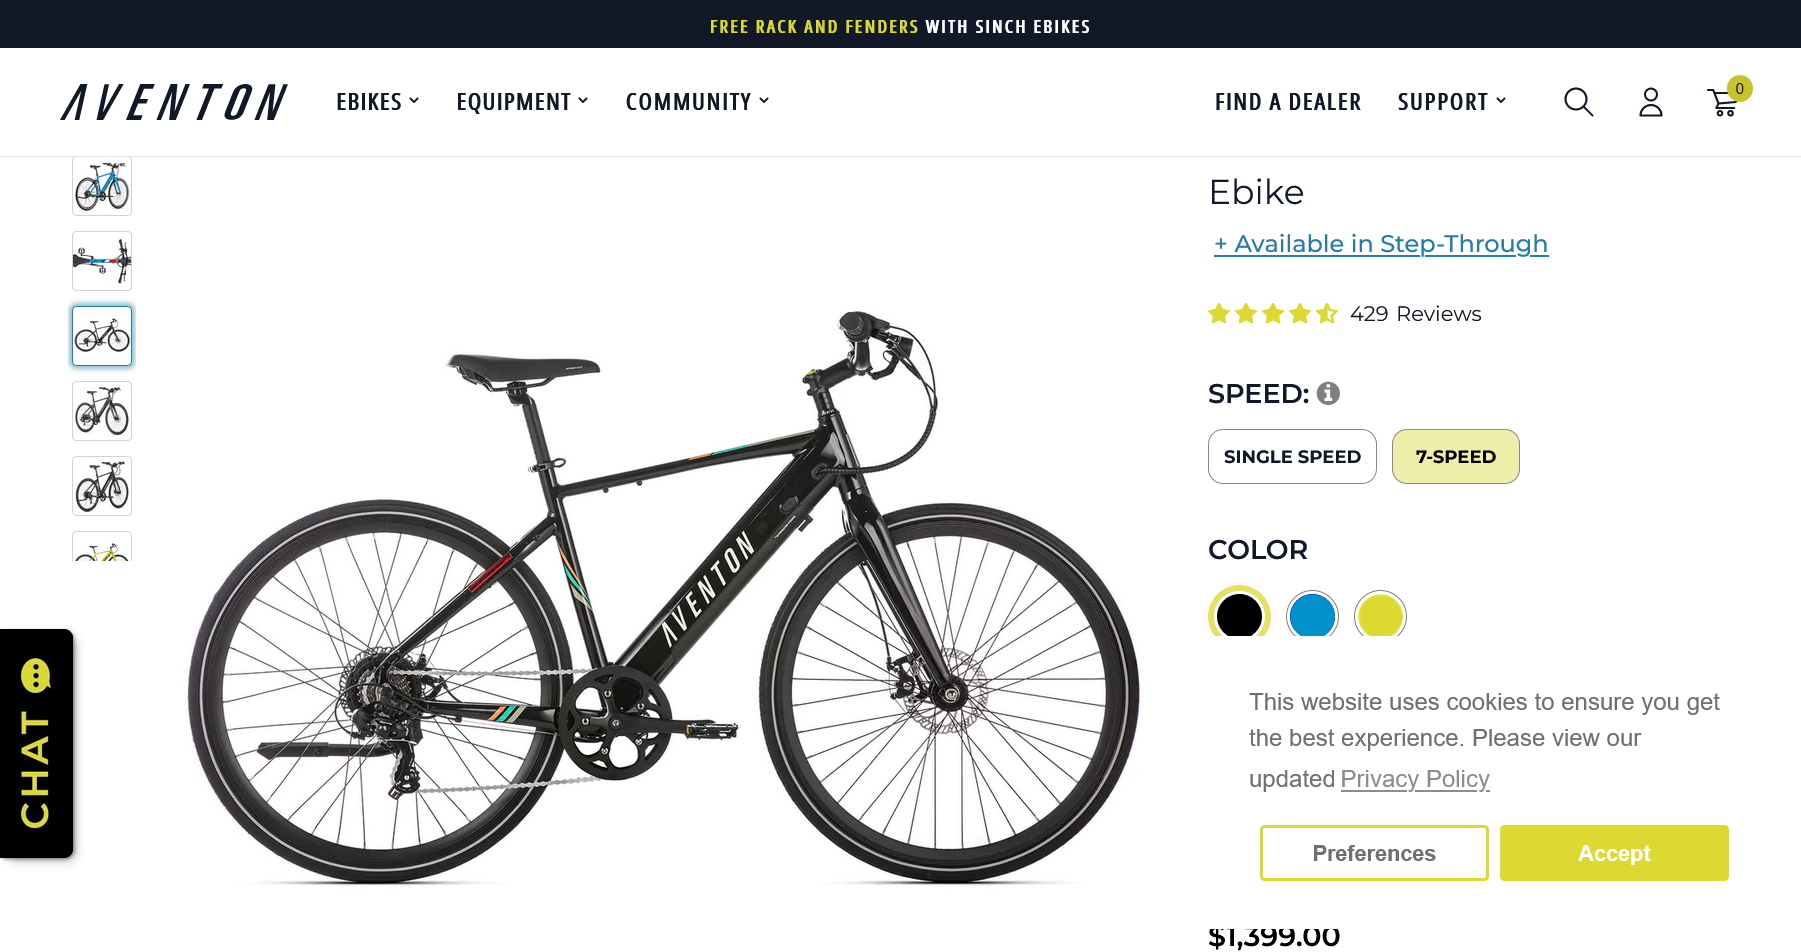The width and height of the screenshot is (1801, 952).
Task: Open the Available in Step-Through link
Action: (1381, 244)
